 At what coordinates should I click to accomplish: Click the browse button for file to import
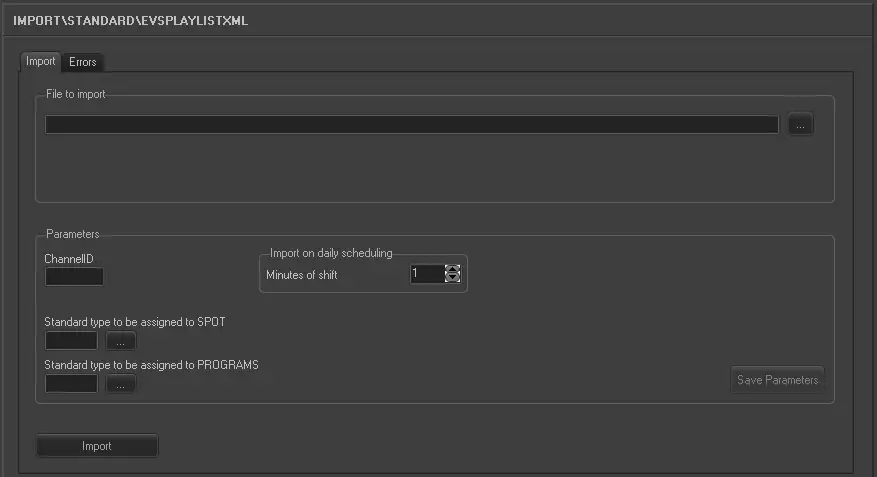(800, 125)
